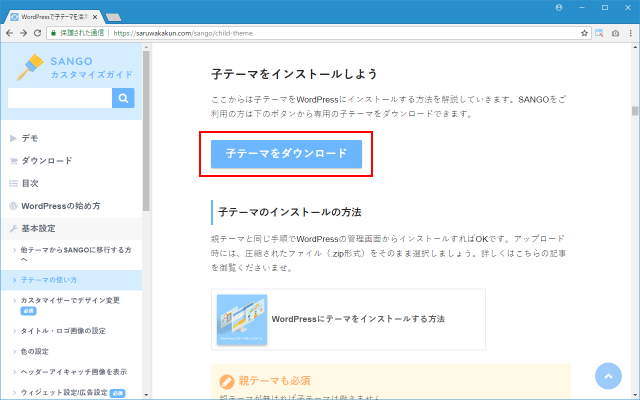Viewport: 640px width, 400px height.
Task: Reload the page with refresh icon
Action: [x=37, y=33]
